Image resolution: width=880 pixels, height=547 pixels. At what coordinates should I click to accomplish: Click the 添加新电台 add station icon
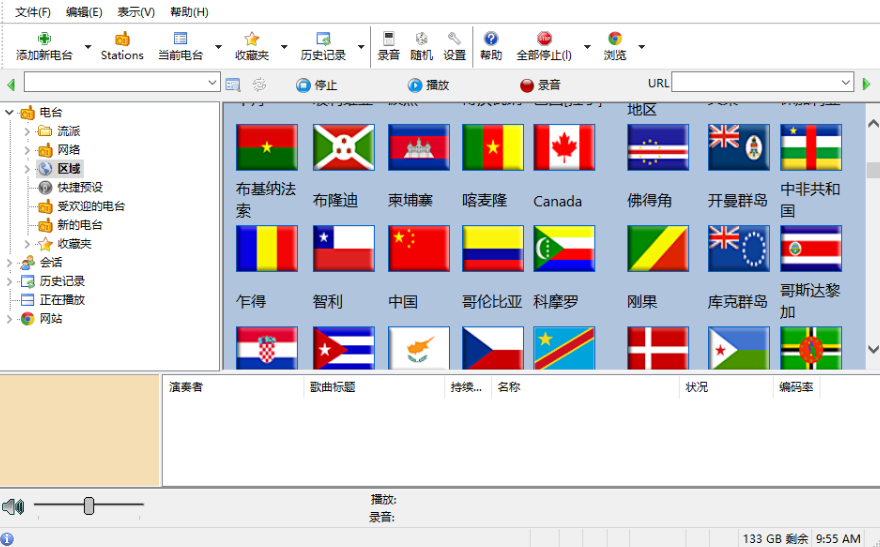[44, 39]
